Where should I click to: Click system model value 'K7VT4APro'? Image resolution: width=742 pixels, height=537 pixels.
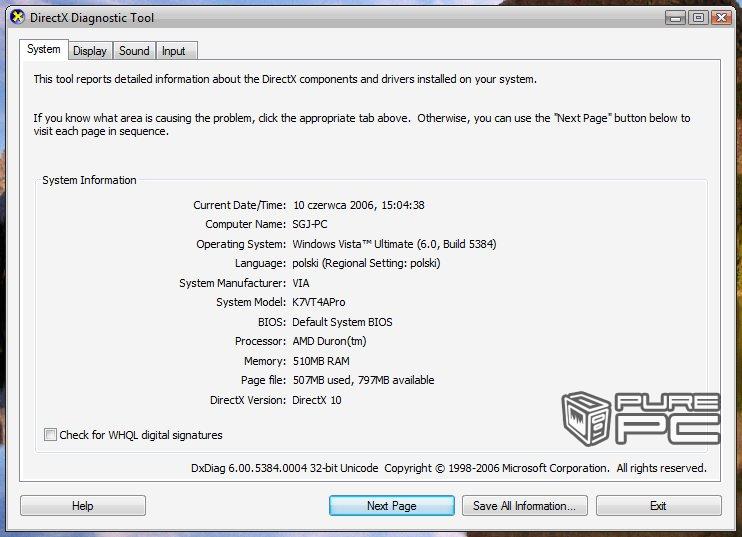point(319,302)
